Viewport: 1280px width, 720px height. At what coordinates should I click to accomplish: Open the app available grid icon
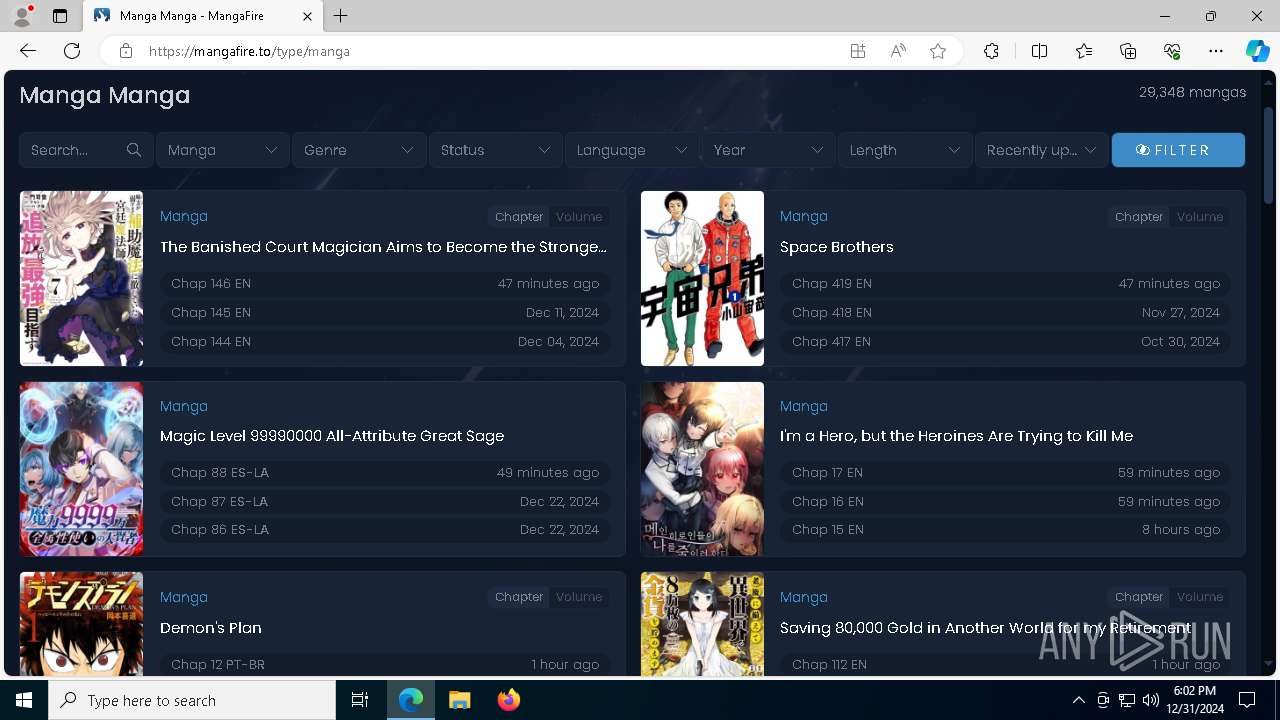point(858,51)
